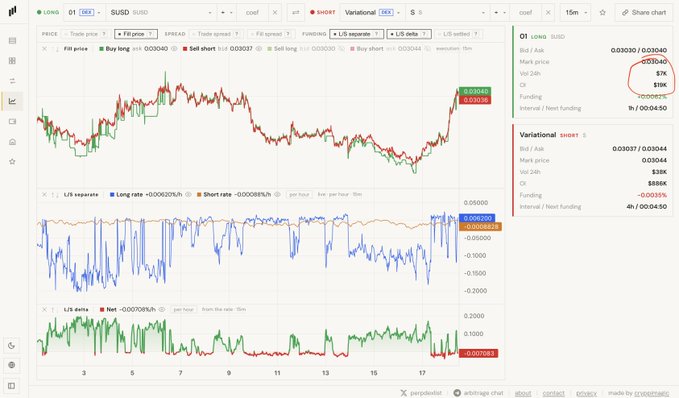679x398 pixels.
Task: Click the Long rate blue color swatch
Action: coord(112,195)
